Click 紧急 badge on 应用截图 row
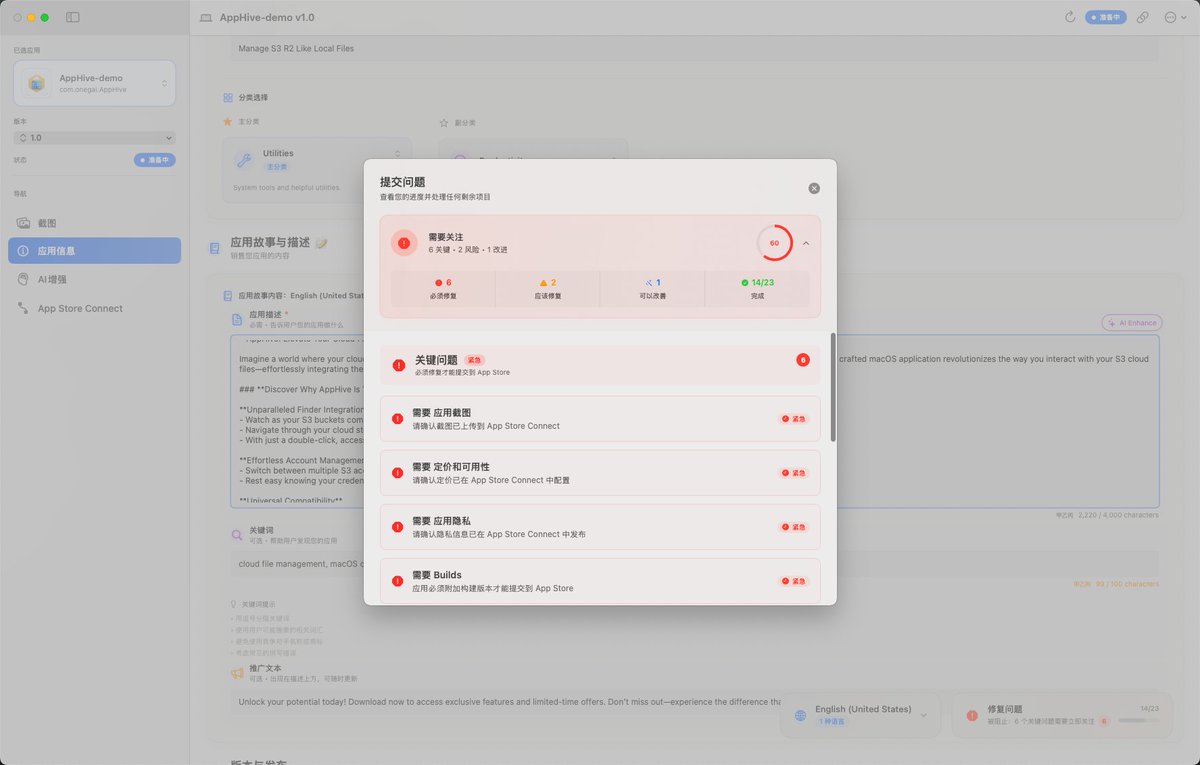Screen dimensions: 1200x765 pos(794,419)
